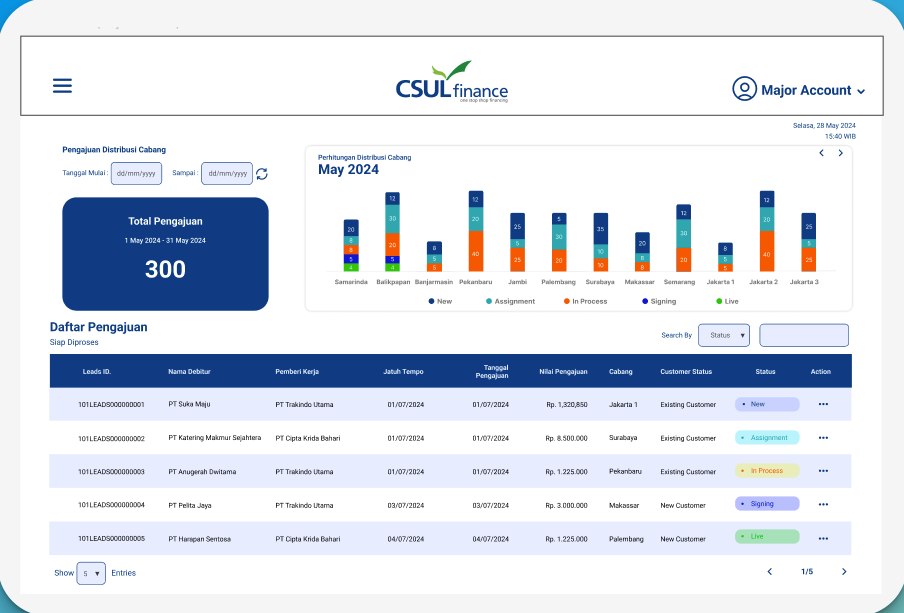Expand the Major Account dropdown

pyautogui.click(x=861, y=91)
